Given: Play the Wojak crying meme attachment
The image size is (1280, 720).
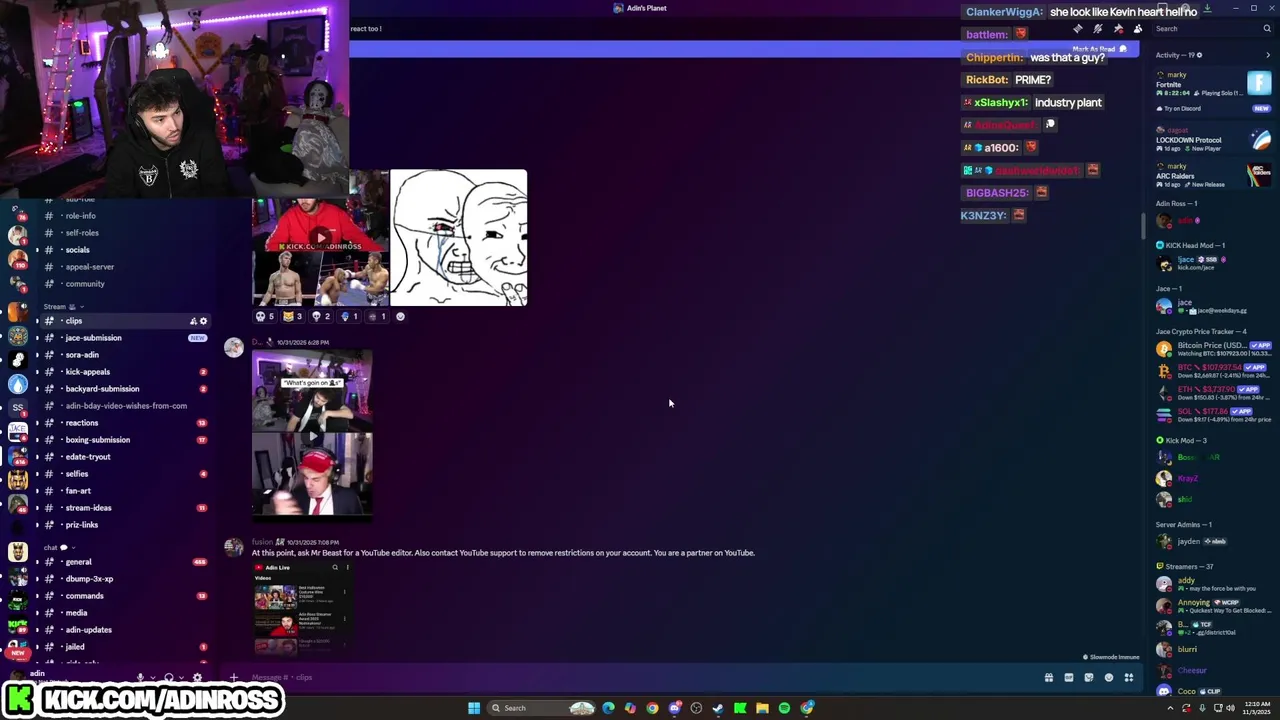Looking at the screenshot, I should click(459, 238).
